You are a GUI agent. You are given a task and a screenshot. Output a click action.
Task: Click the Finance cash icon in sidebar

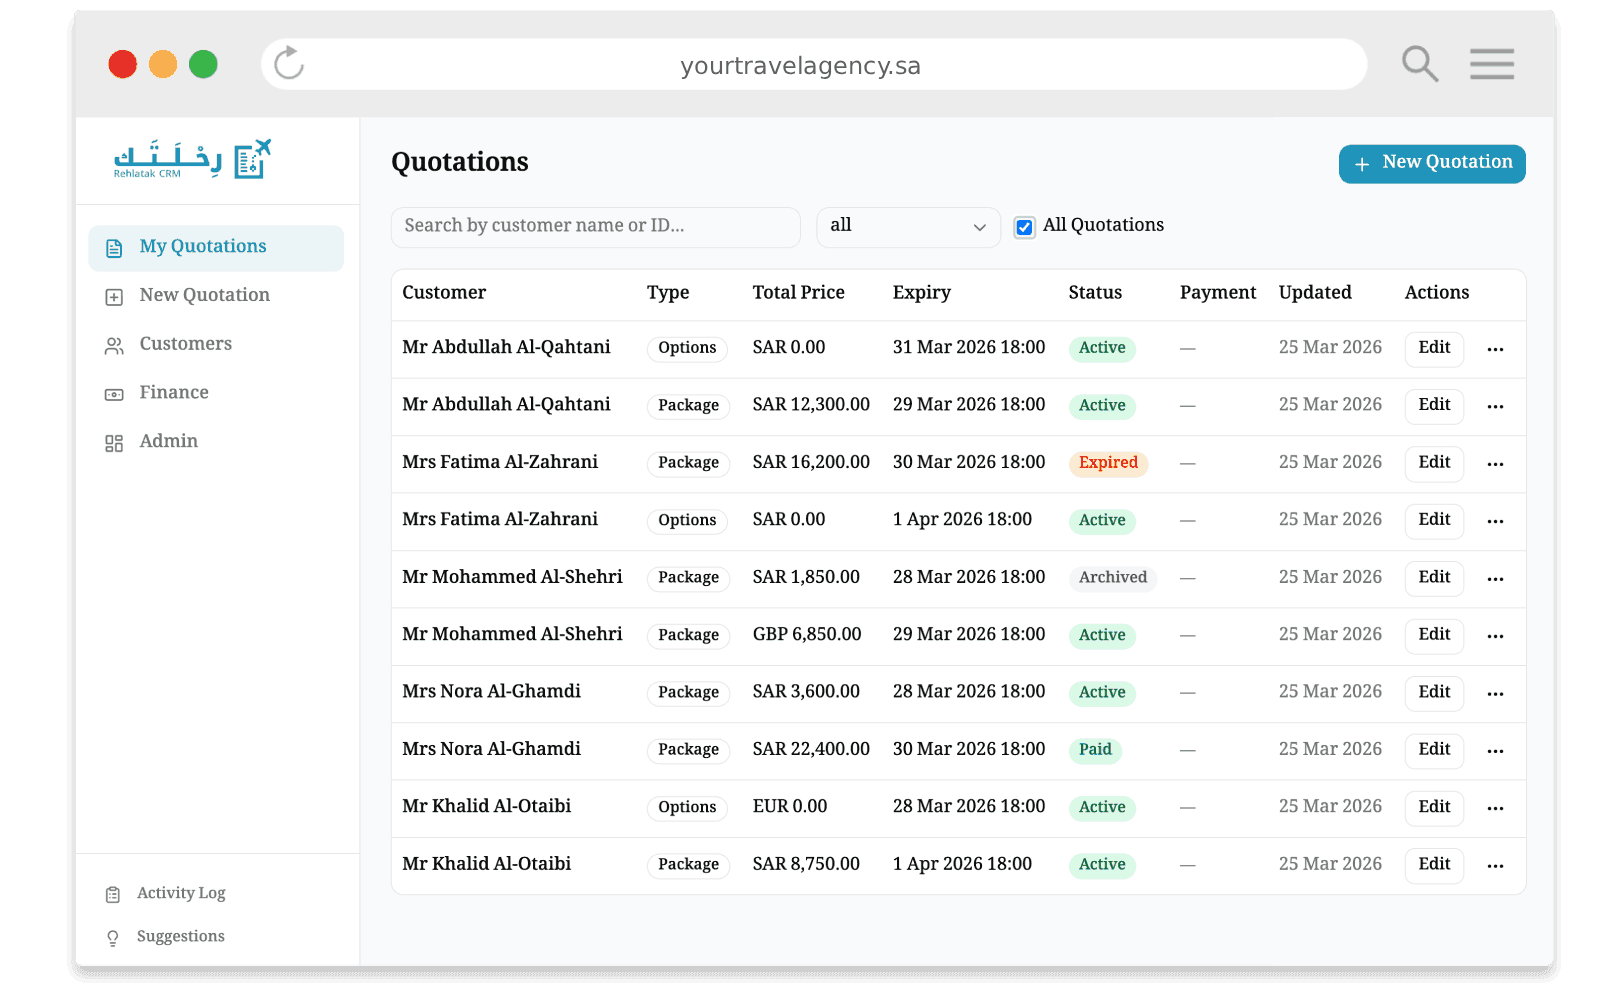[x=114, y=394]
